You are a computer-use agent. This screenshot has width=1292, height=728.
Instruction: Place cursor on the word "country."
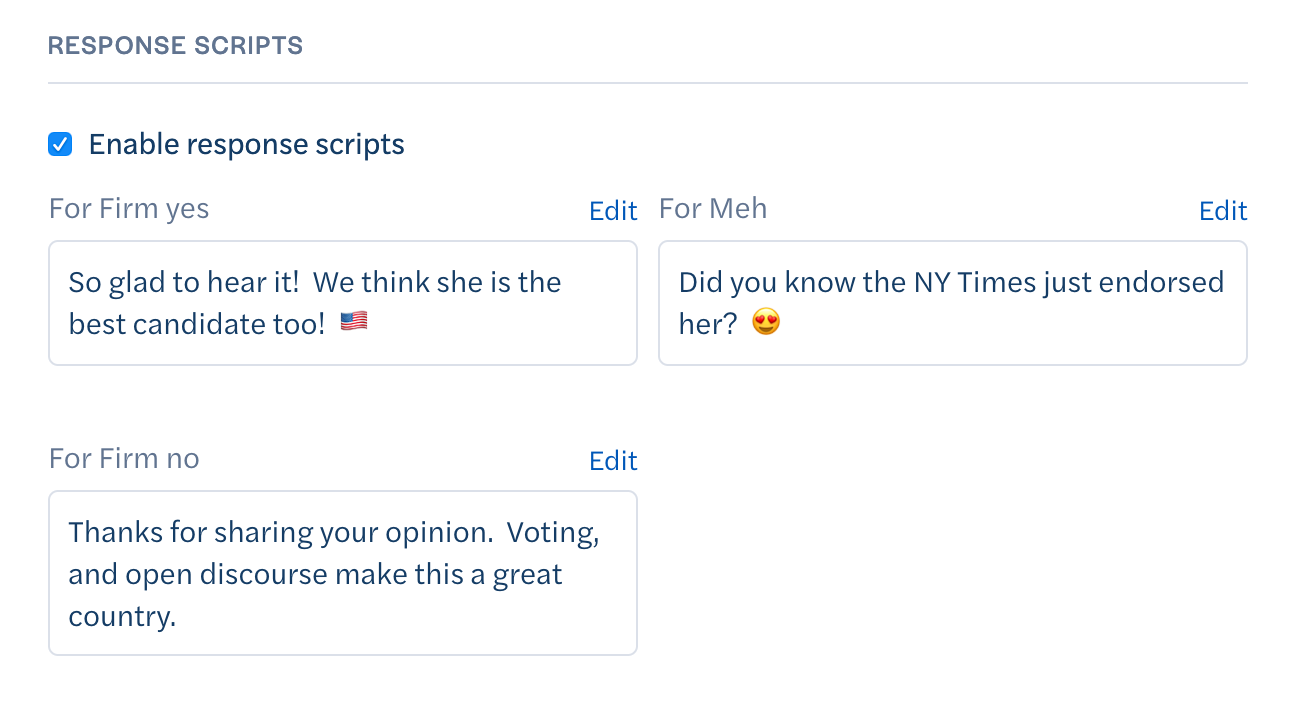coord(122,616)
